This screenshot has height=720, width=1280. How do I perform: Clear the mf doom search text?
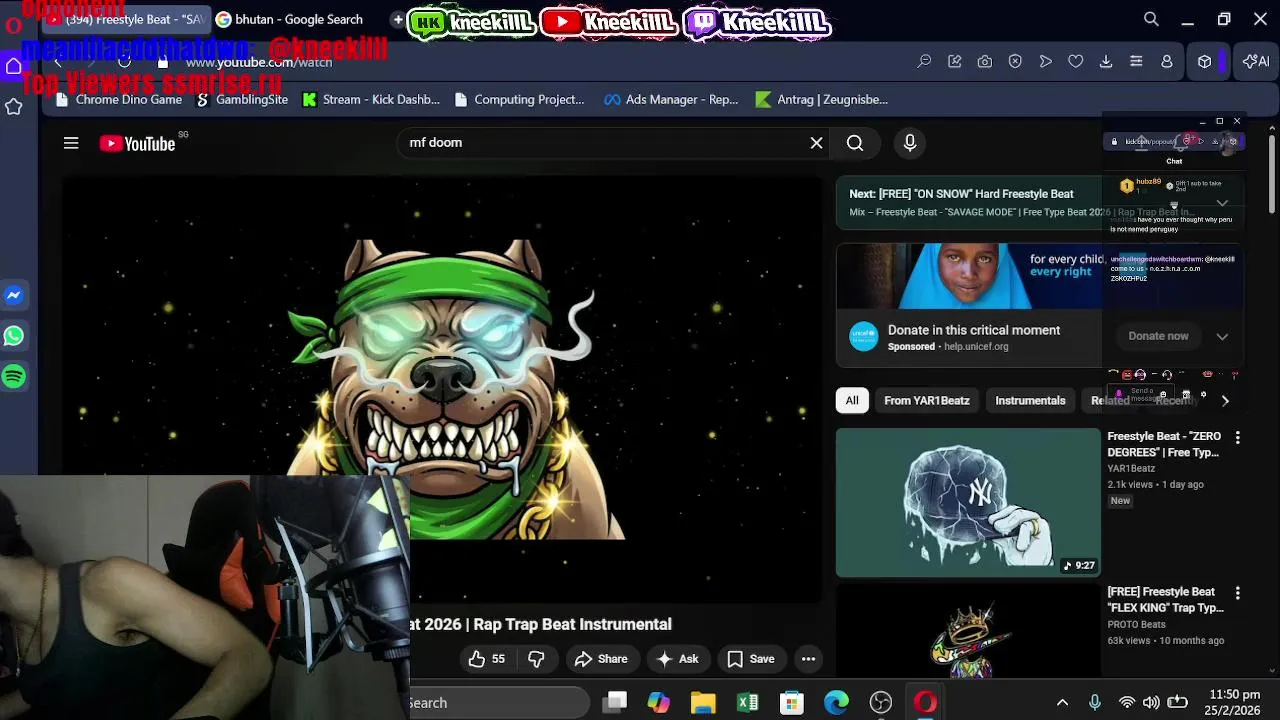816,143
